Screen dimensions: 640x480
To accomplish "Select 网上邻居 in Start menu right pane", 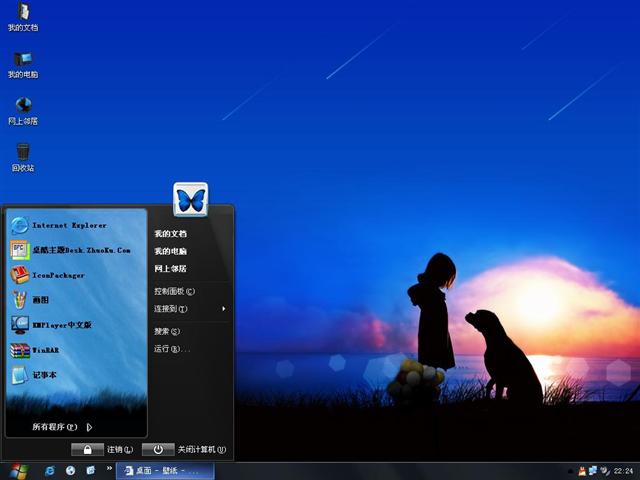I will (x=171, y=269).
